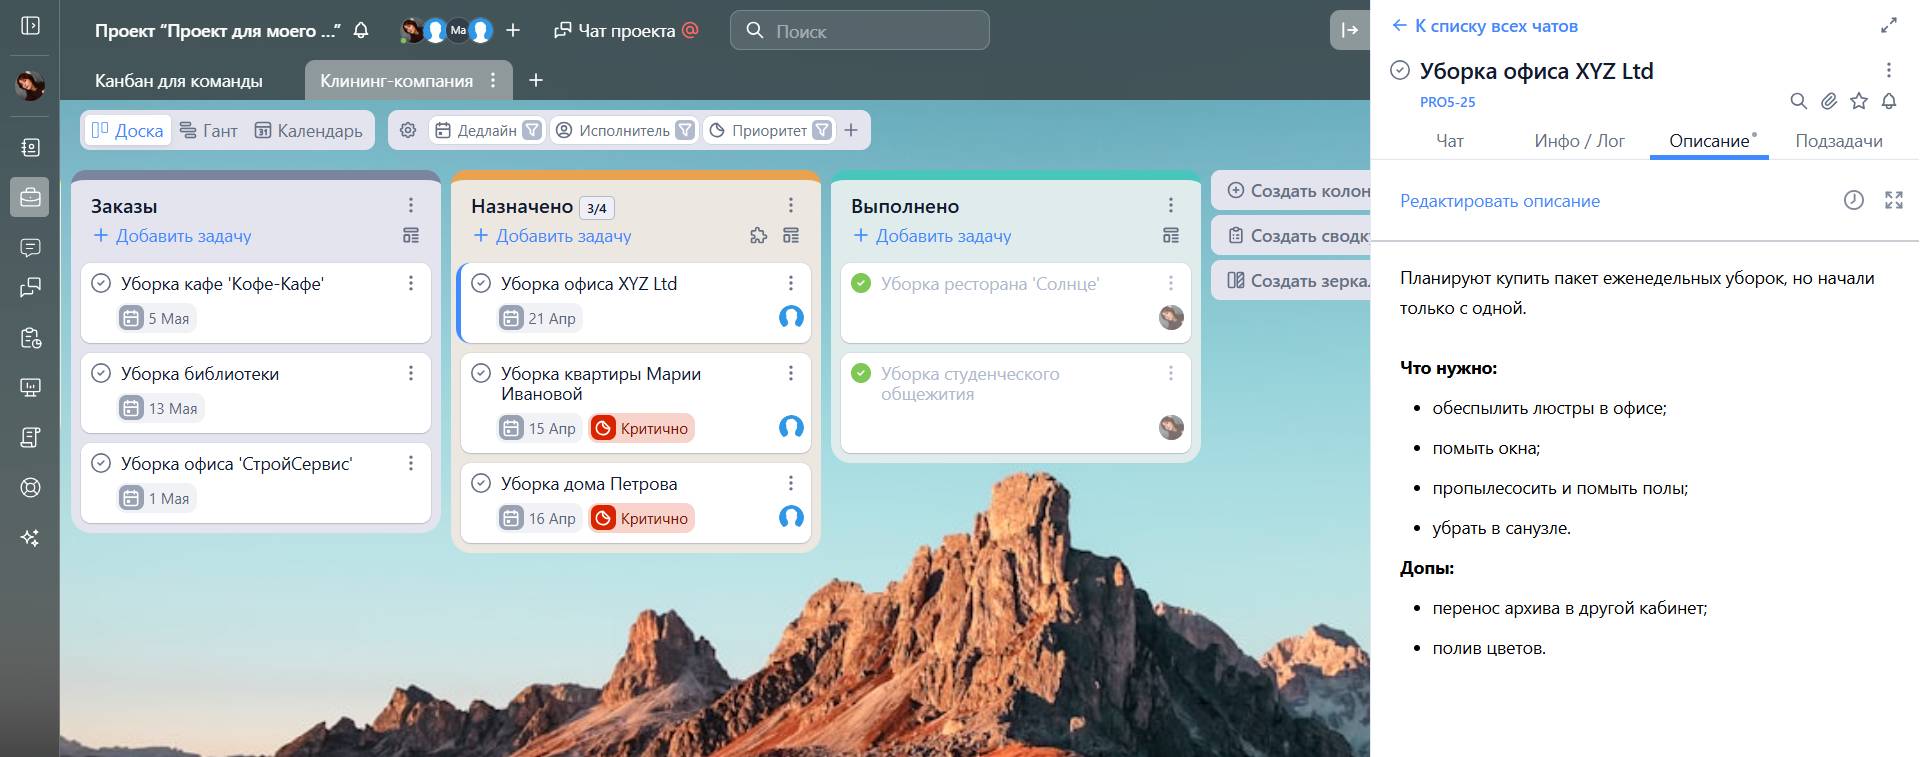The image size is (1920, 757).
Task: Click 'Редактировать описание' link
Action: [x=1499, y=201]
